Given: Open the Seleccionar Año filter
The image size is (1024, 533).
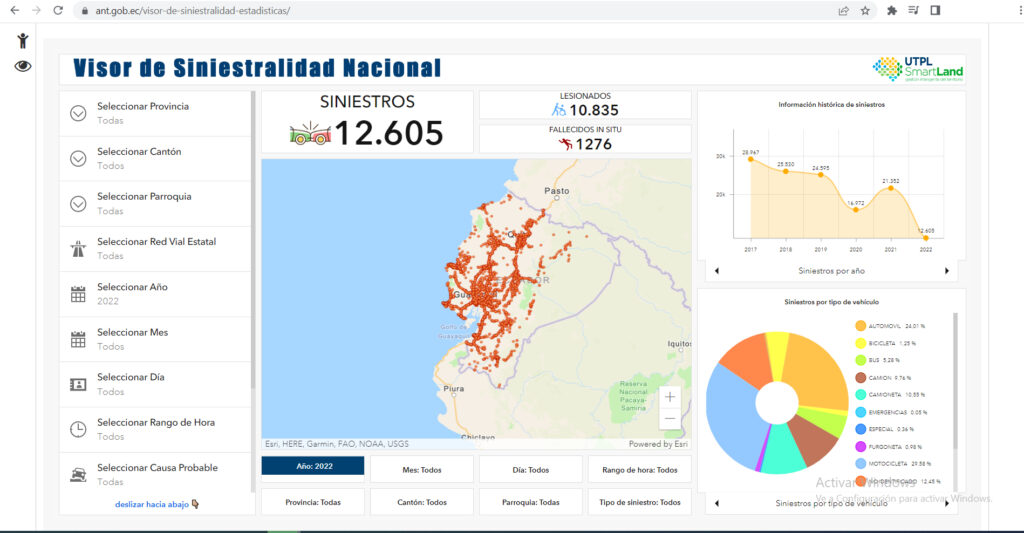Looking at the screenshot, I should point(155,294).
